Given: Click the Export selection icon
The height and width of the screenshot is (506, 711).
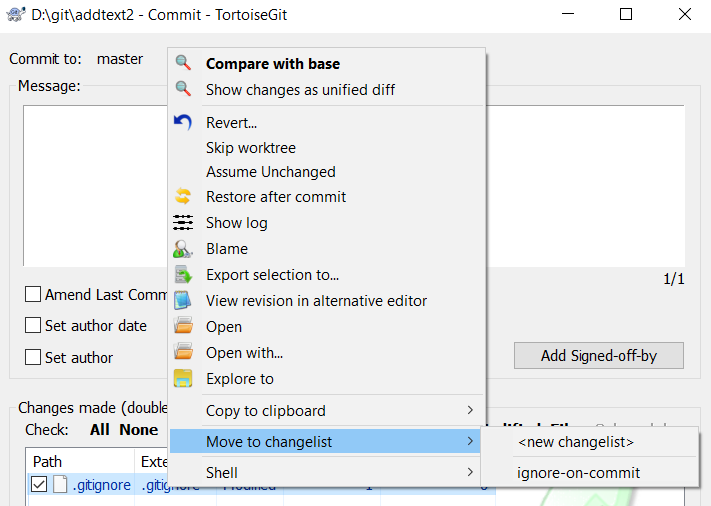Looking at the screenshot, I should pos(183,274).
